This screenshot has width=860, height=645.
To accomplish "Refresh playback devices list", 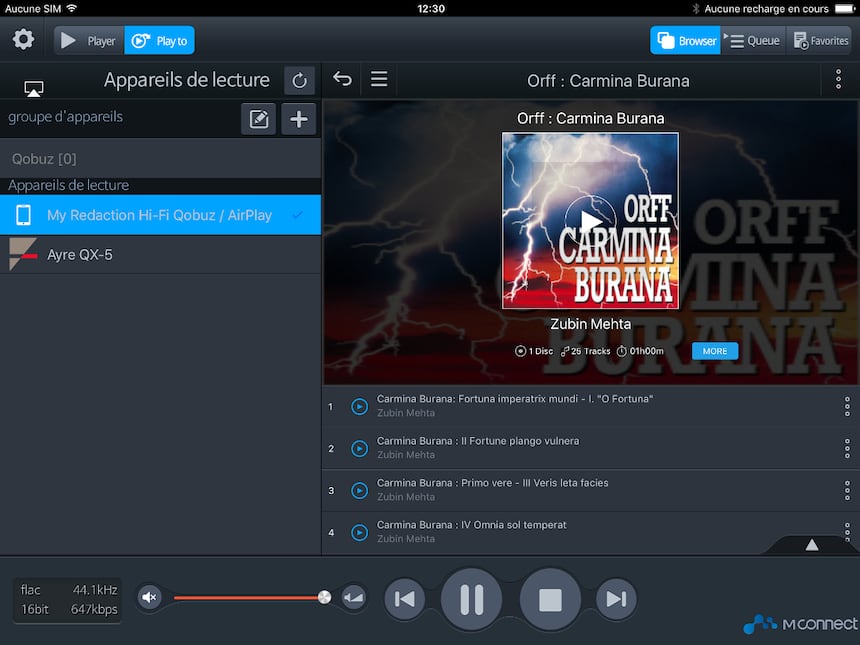I will pyautogui.click(x=299, y=81).
